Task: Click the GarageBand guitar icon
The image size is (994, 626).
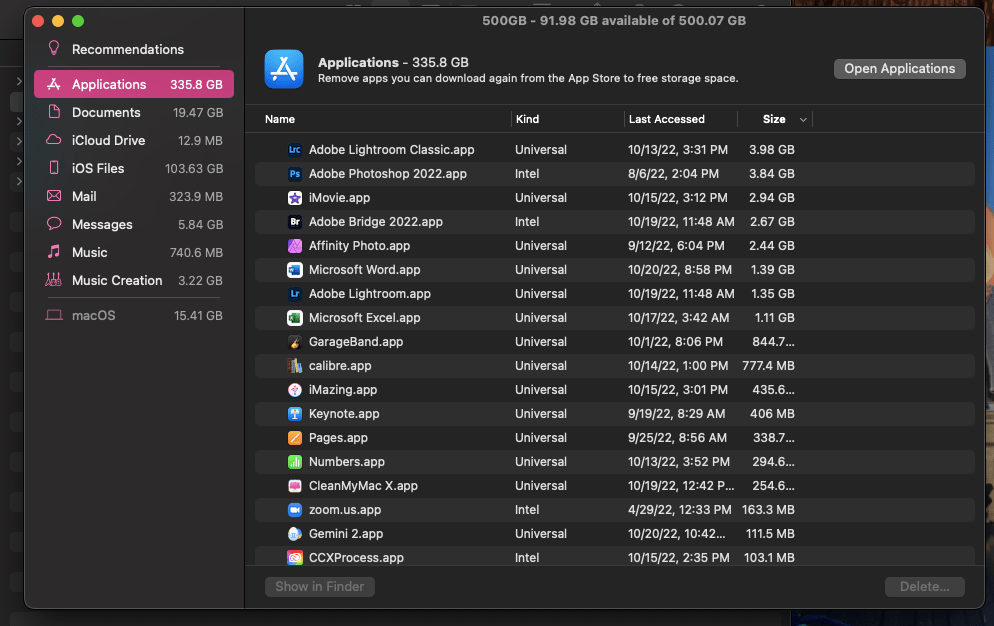Action: (295, 342)
